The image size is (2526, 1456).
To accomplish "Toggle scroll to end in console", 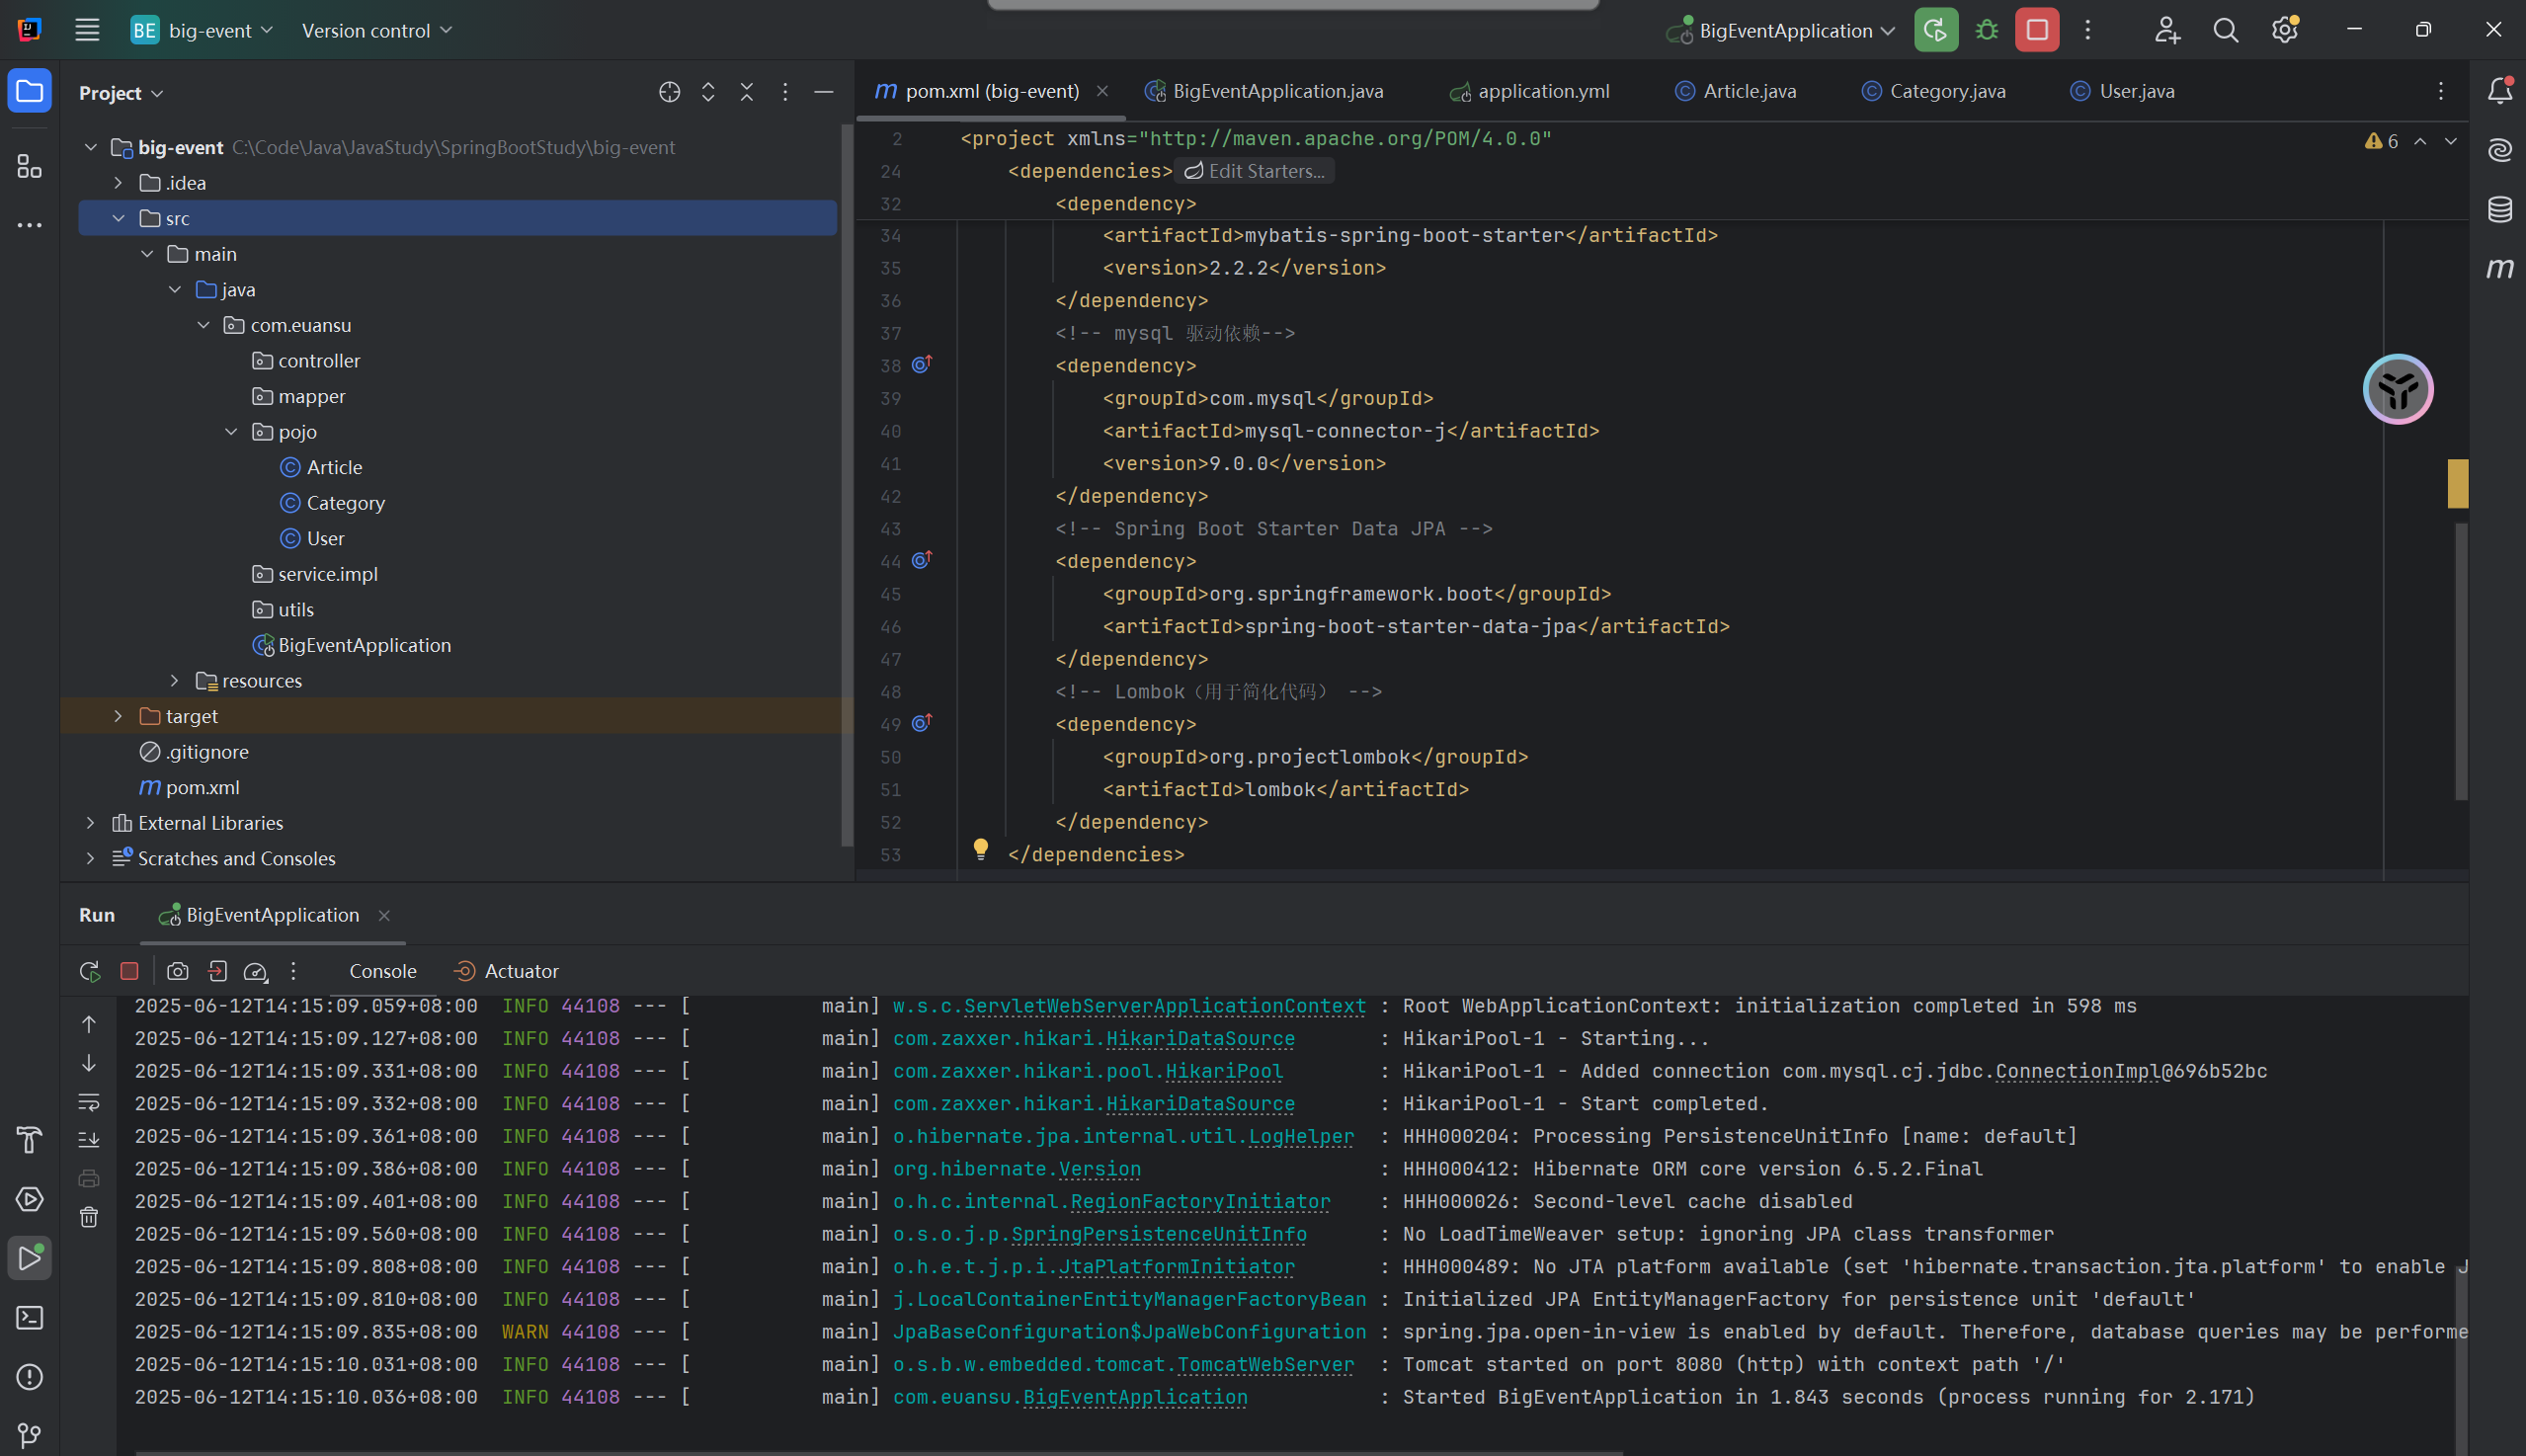I will 89,1139.
